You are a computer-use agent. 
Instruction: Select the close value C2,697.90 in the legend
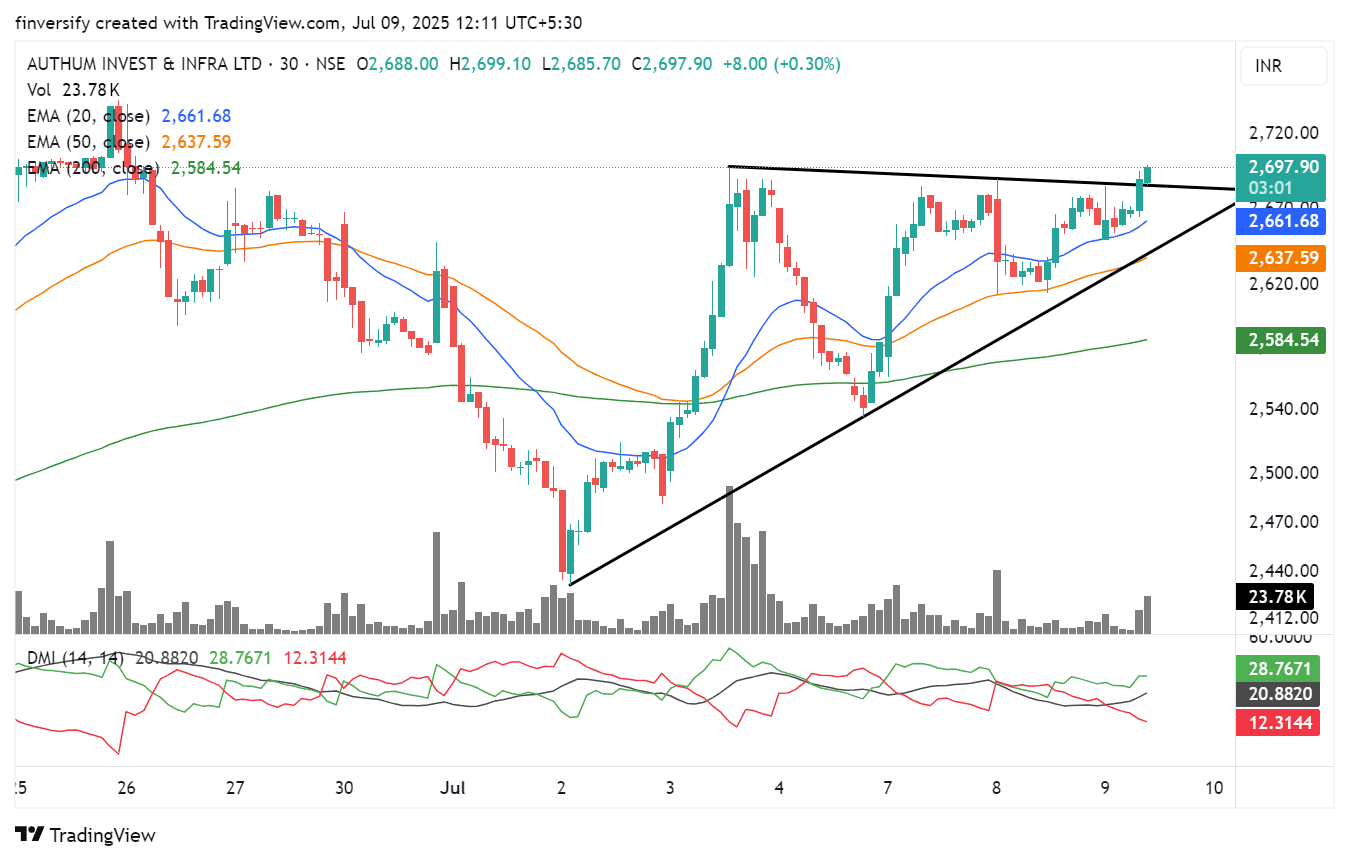672,64
